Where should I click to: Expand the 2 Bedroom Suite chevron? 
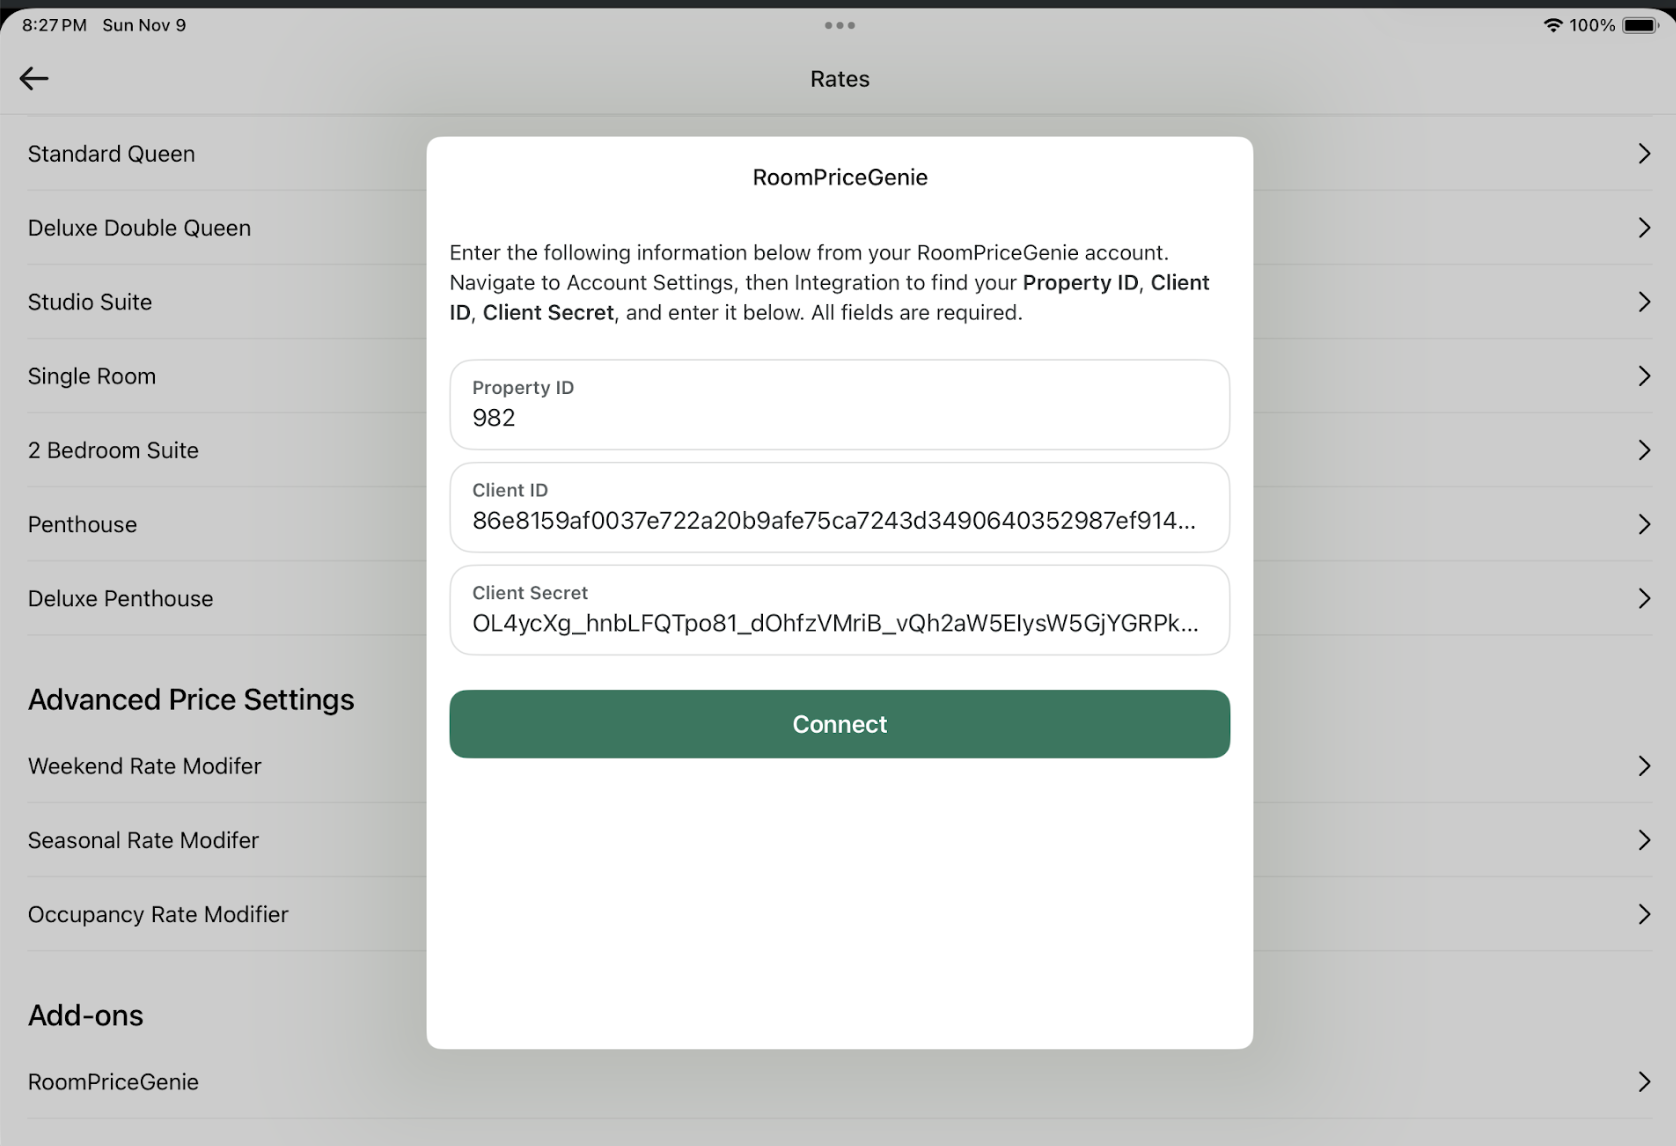pos(1643,450)
